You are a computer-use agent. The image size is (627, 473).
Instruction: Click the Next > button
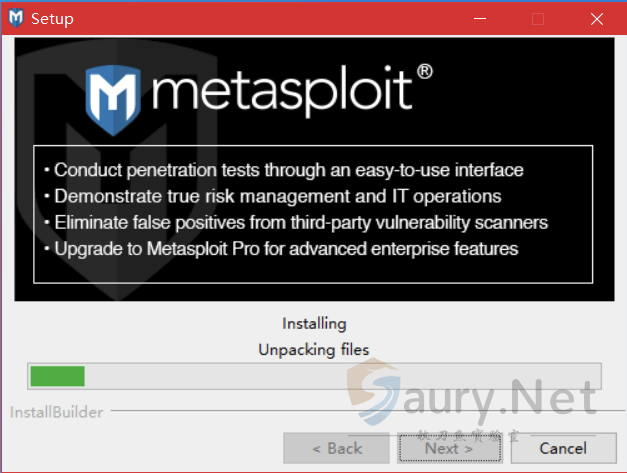(449, 448)
